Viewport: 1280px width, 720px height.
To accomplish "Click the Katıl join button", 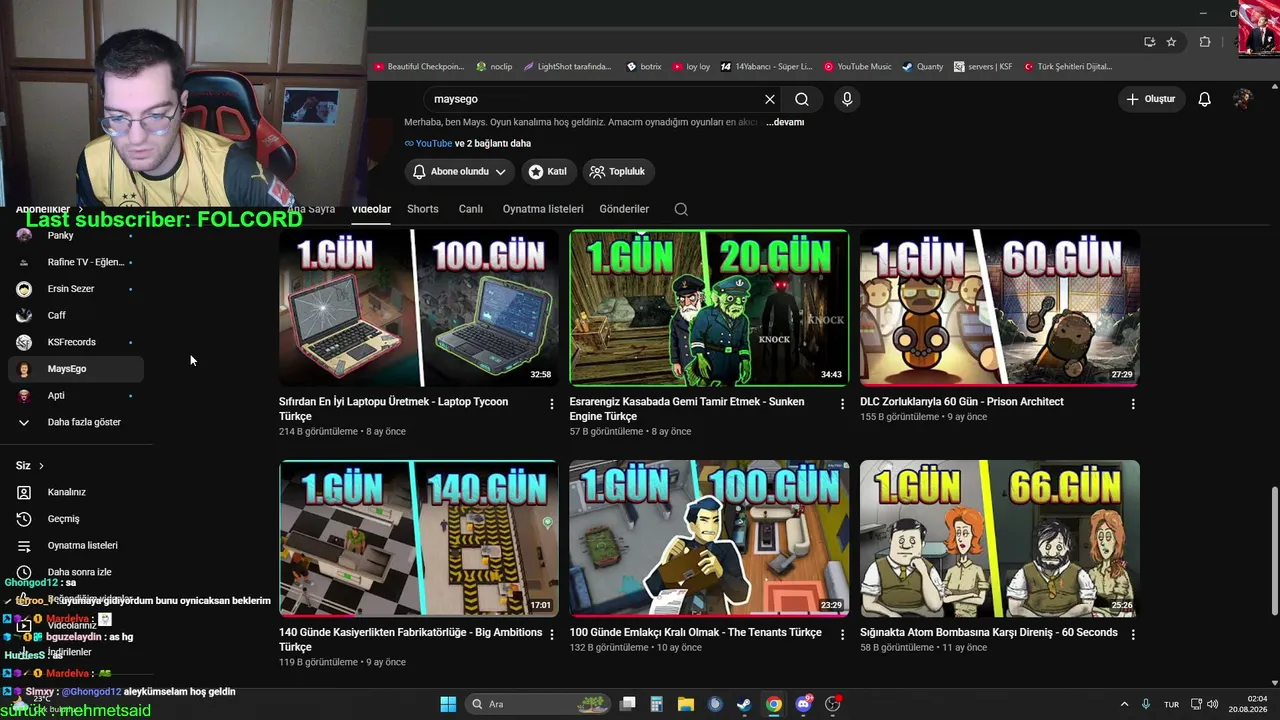I will 547,172.
